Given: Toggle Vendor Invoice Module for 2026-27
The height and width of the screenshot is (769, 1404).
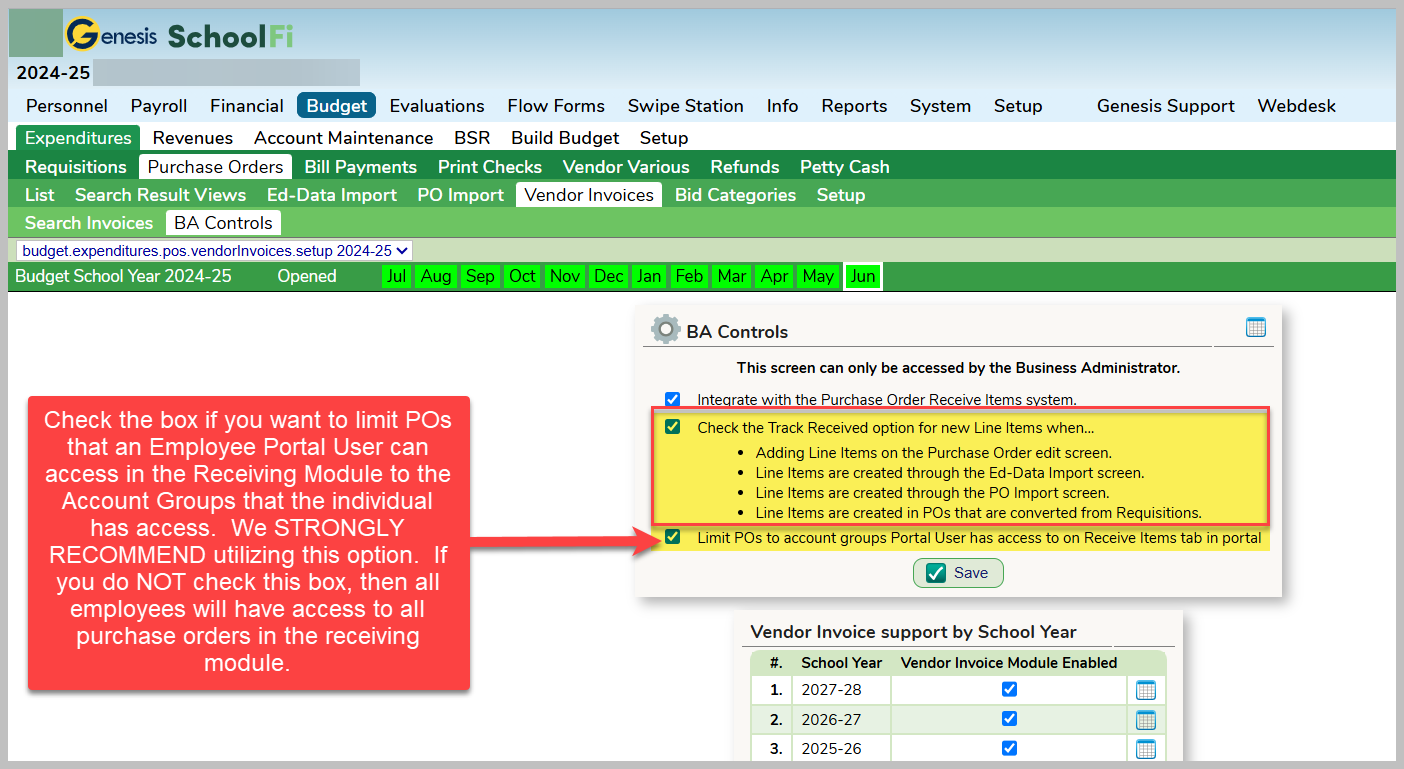Looking at the screenshot, I should pyautogui.click(x=1009, y=718).
